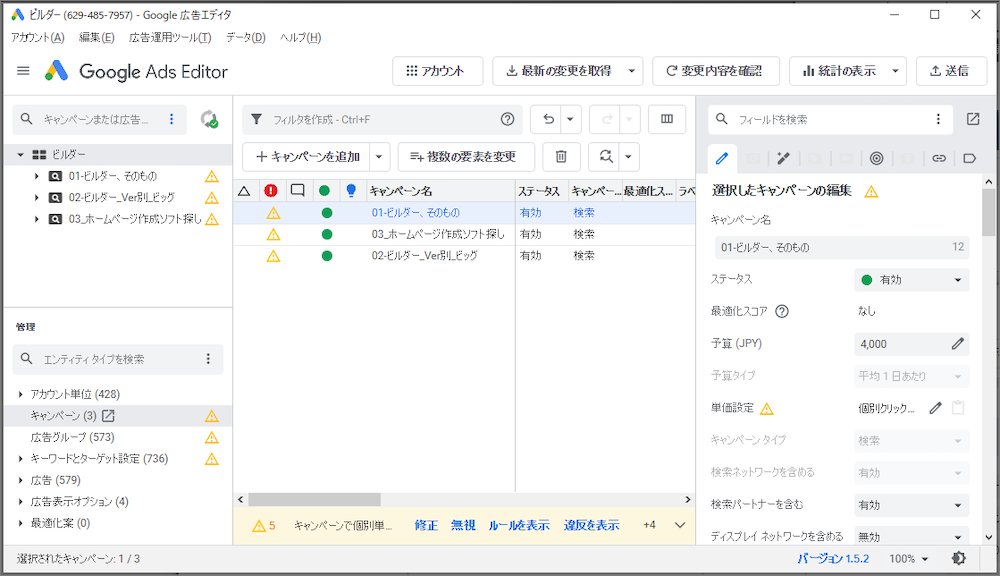Open the label tag tab in edit panel

(969, 158)
